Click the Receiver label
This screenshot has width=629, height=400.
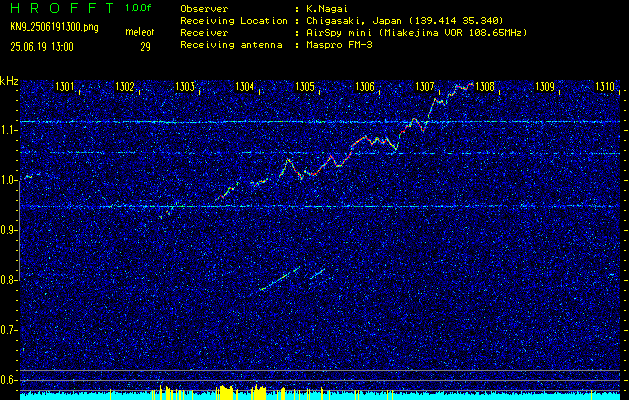204,32
